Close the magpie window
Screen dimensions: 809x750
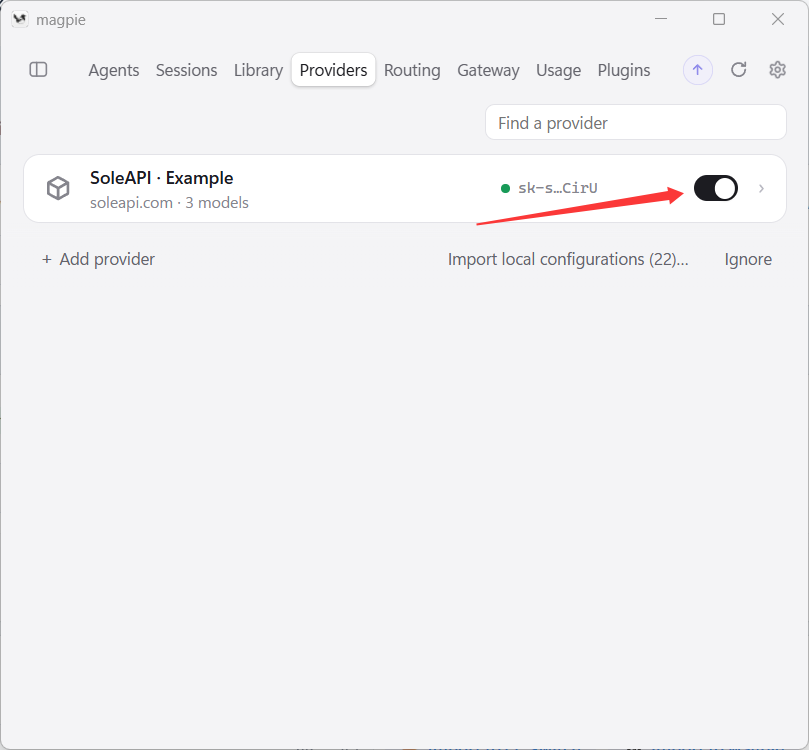[778, 19]
